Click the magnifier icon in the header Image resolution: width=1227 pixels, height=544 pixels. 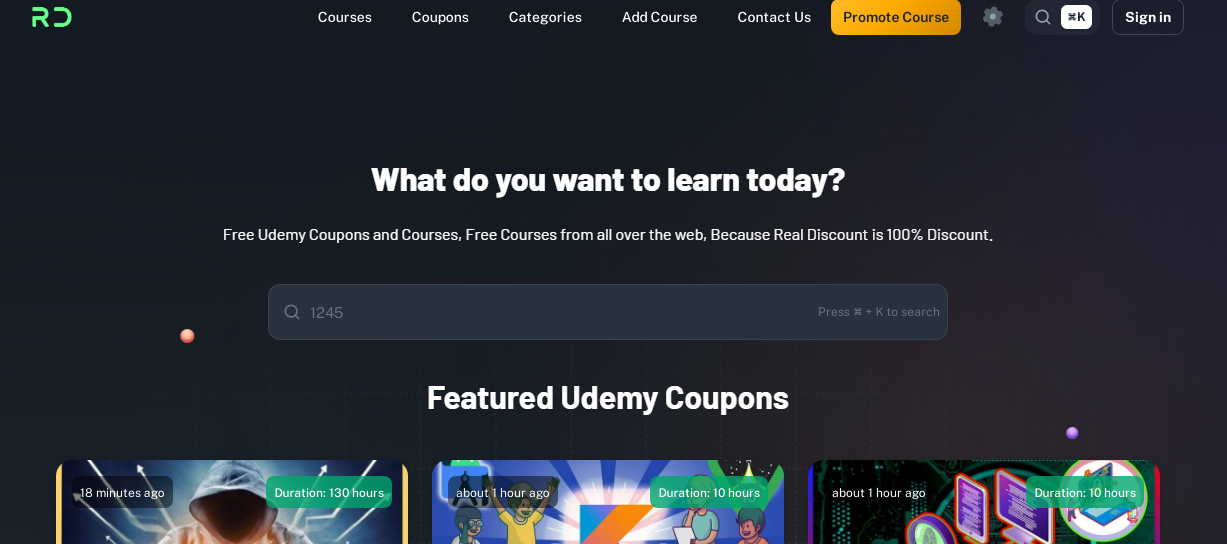click(x=1043, y=17)
